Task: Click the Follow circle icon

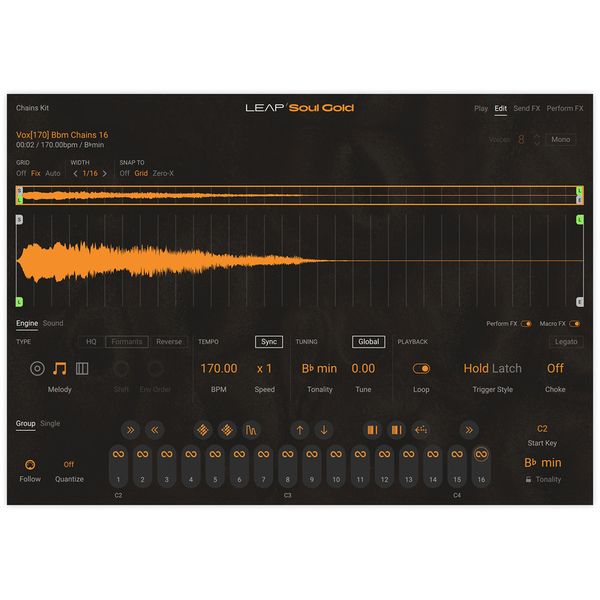Action: pos(30,464)
